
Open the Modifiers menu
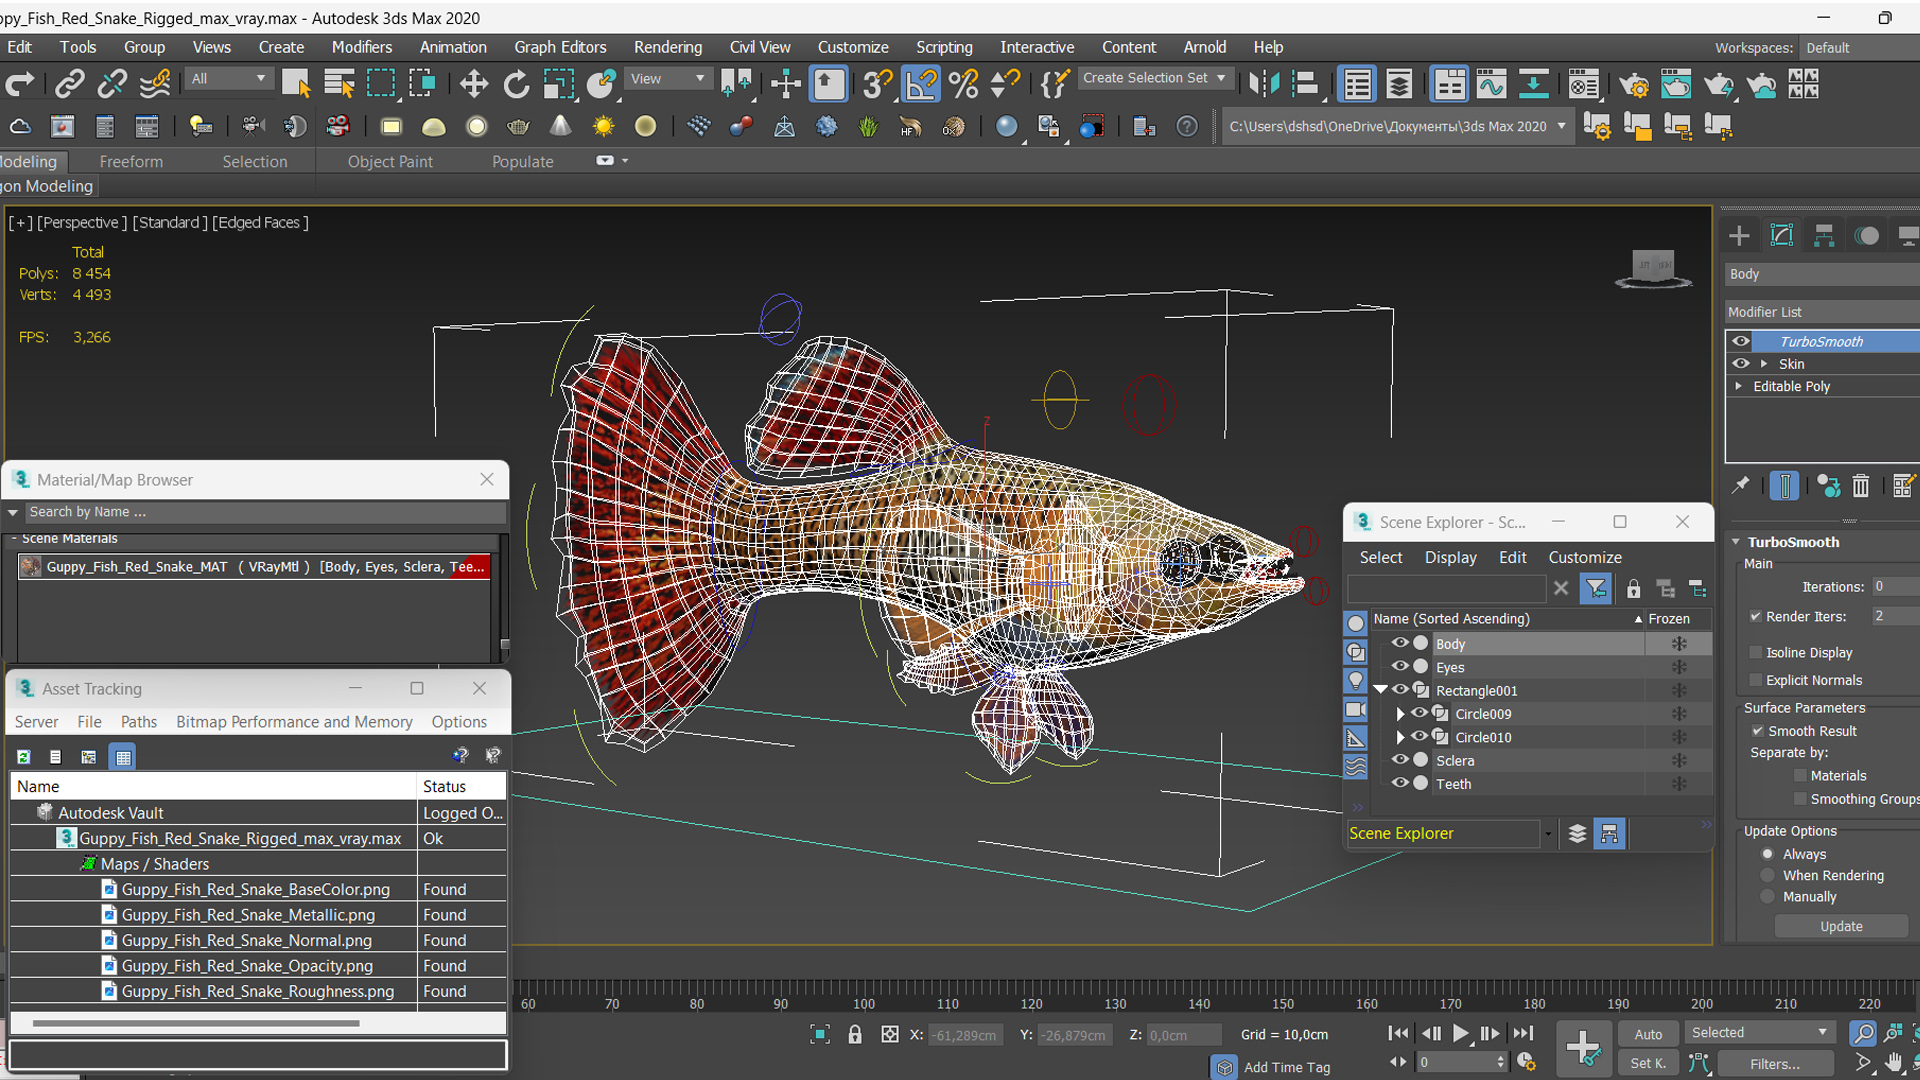(362, 47)
